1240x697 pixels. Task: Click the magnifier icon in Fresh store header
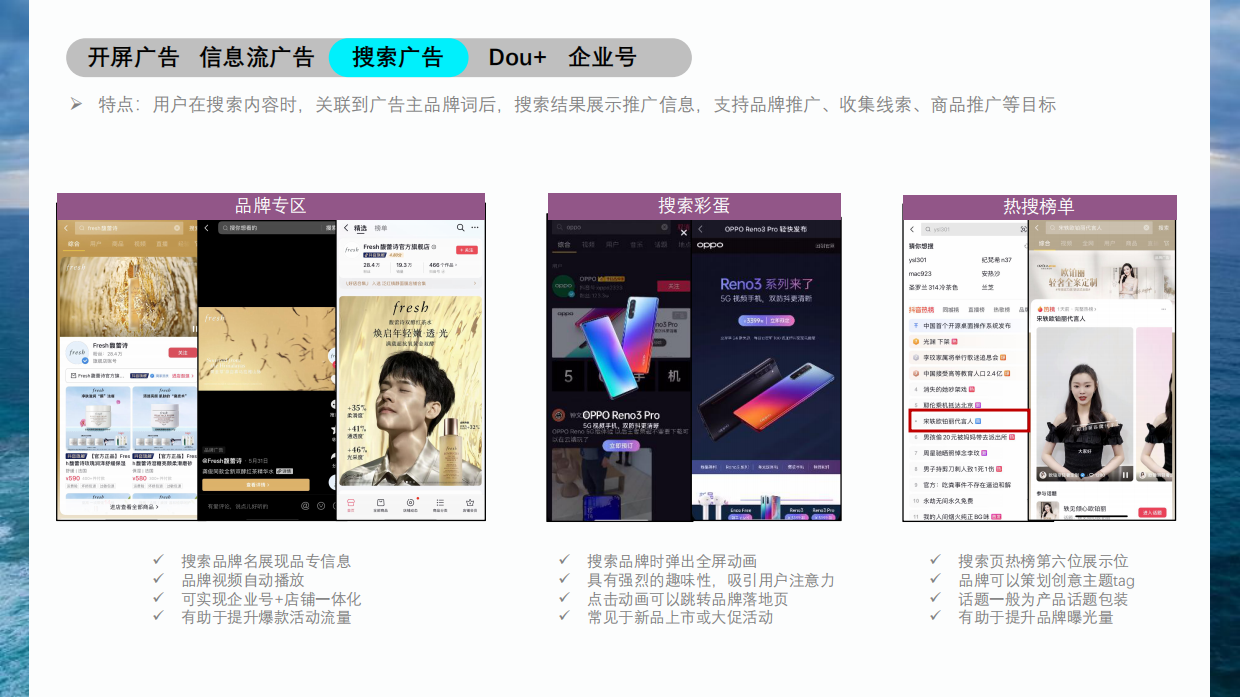[x=461, y=228]
